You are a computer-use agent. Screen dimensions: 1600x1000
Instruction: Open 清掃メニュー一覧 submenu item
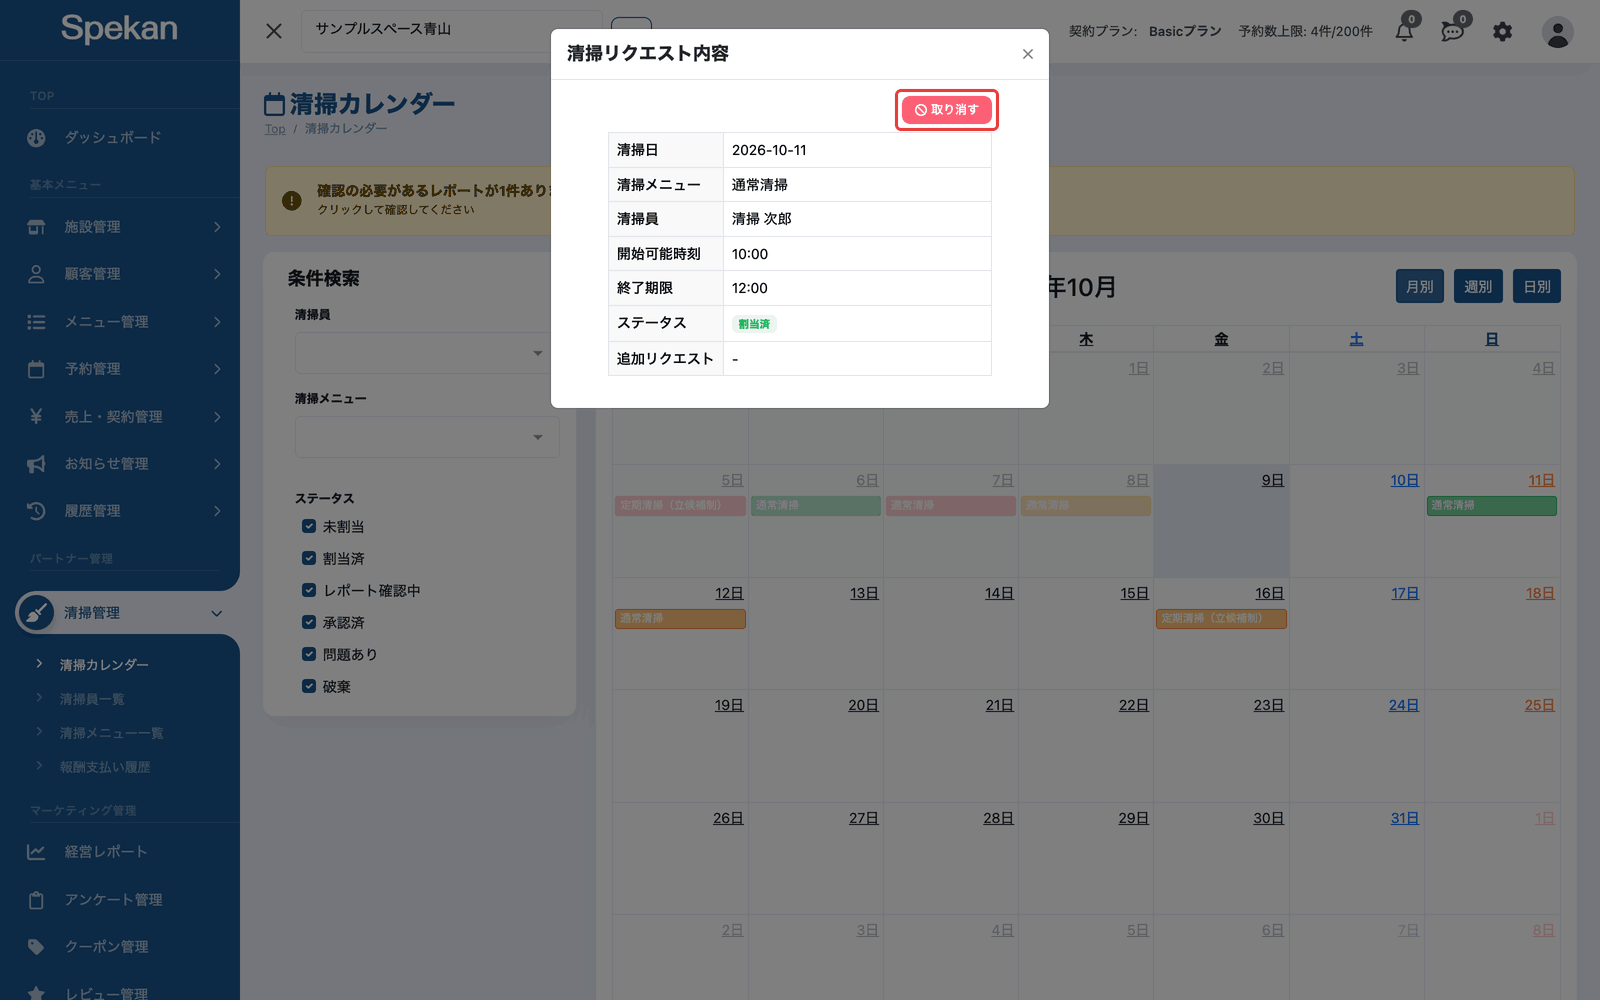111,733
